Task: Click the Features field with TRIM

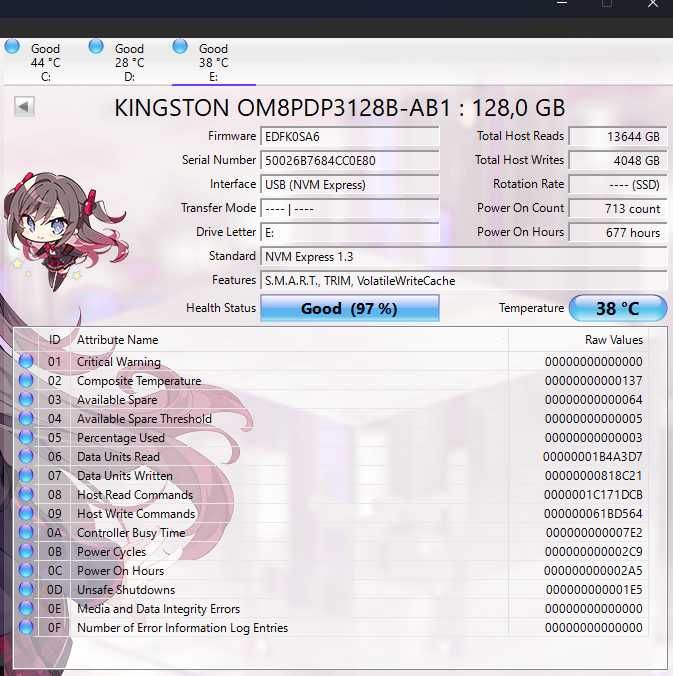Action: coord(463,281)
